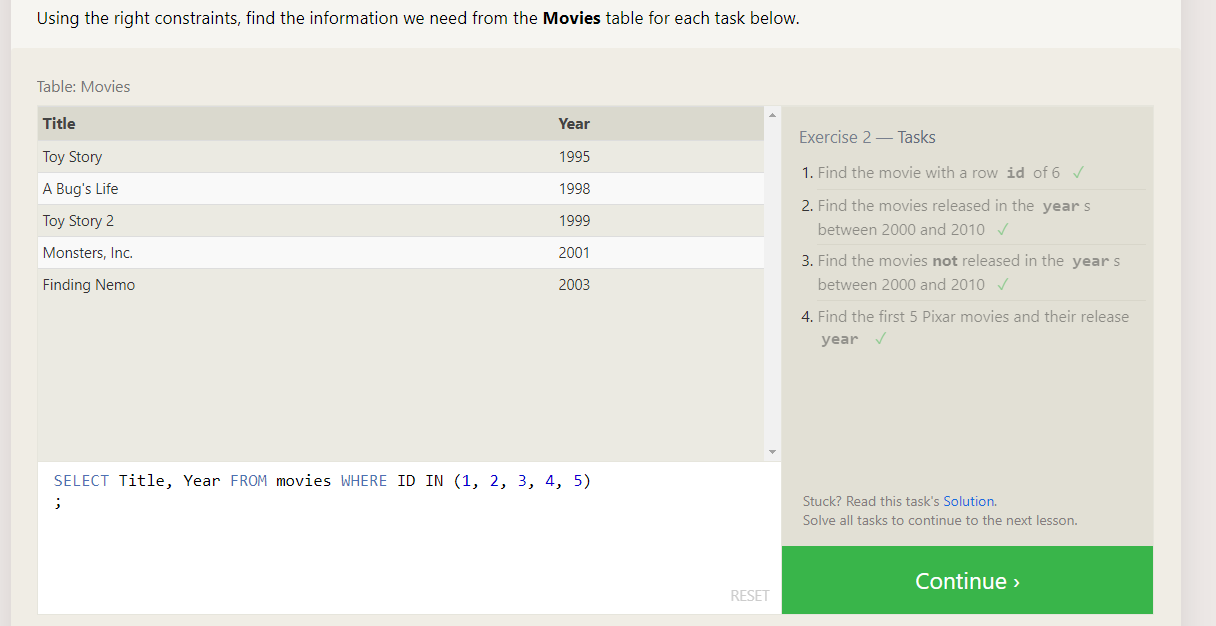Click the results table scroll up arrow
This screenshot has width=1216, height=626.
771,115
